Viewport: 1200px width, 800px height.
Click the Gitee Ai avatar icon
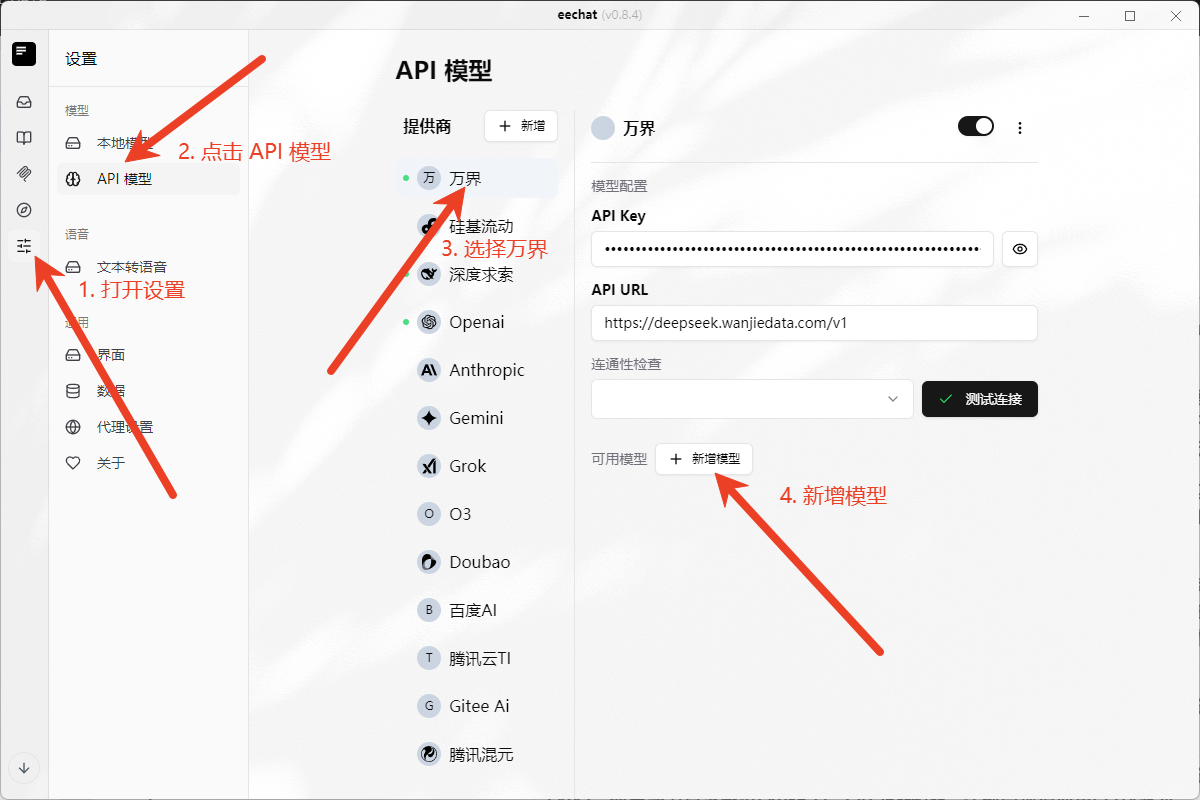(429, 706)
